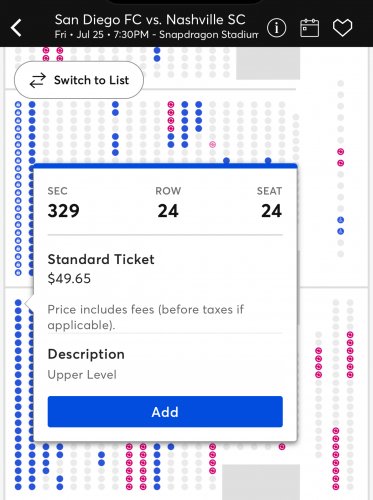Click the Standard Ticket price $49.65
The width and height of the screenshot is (373, 500).
click(x=69, y=279)
